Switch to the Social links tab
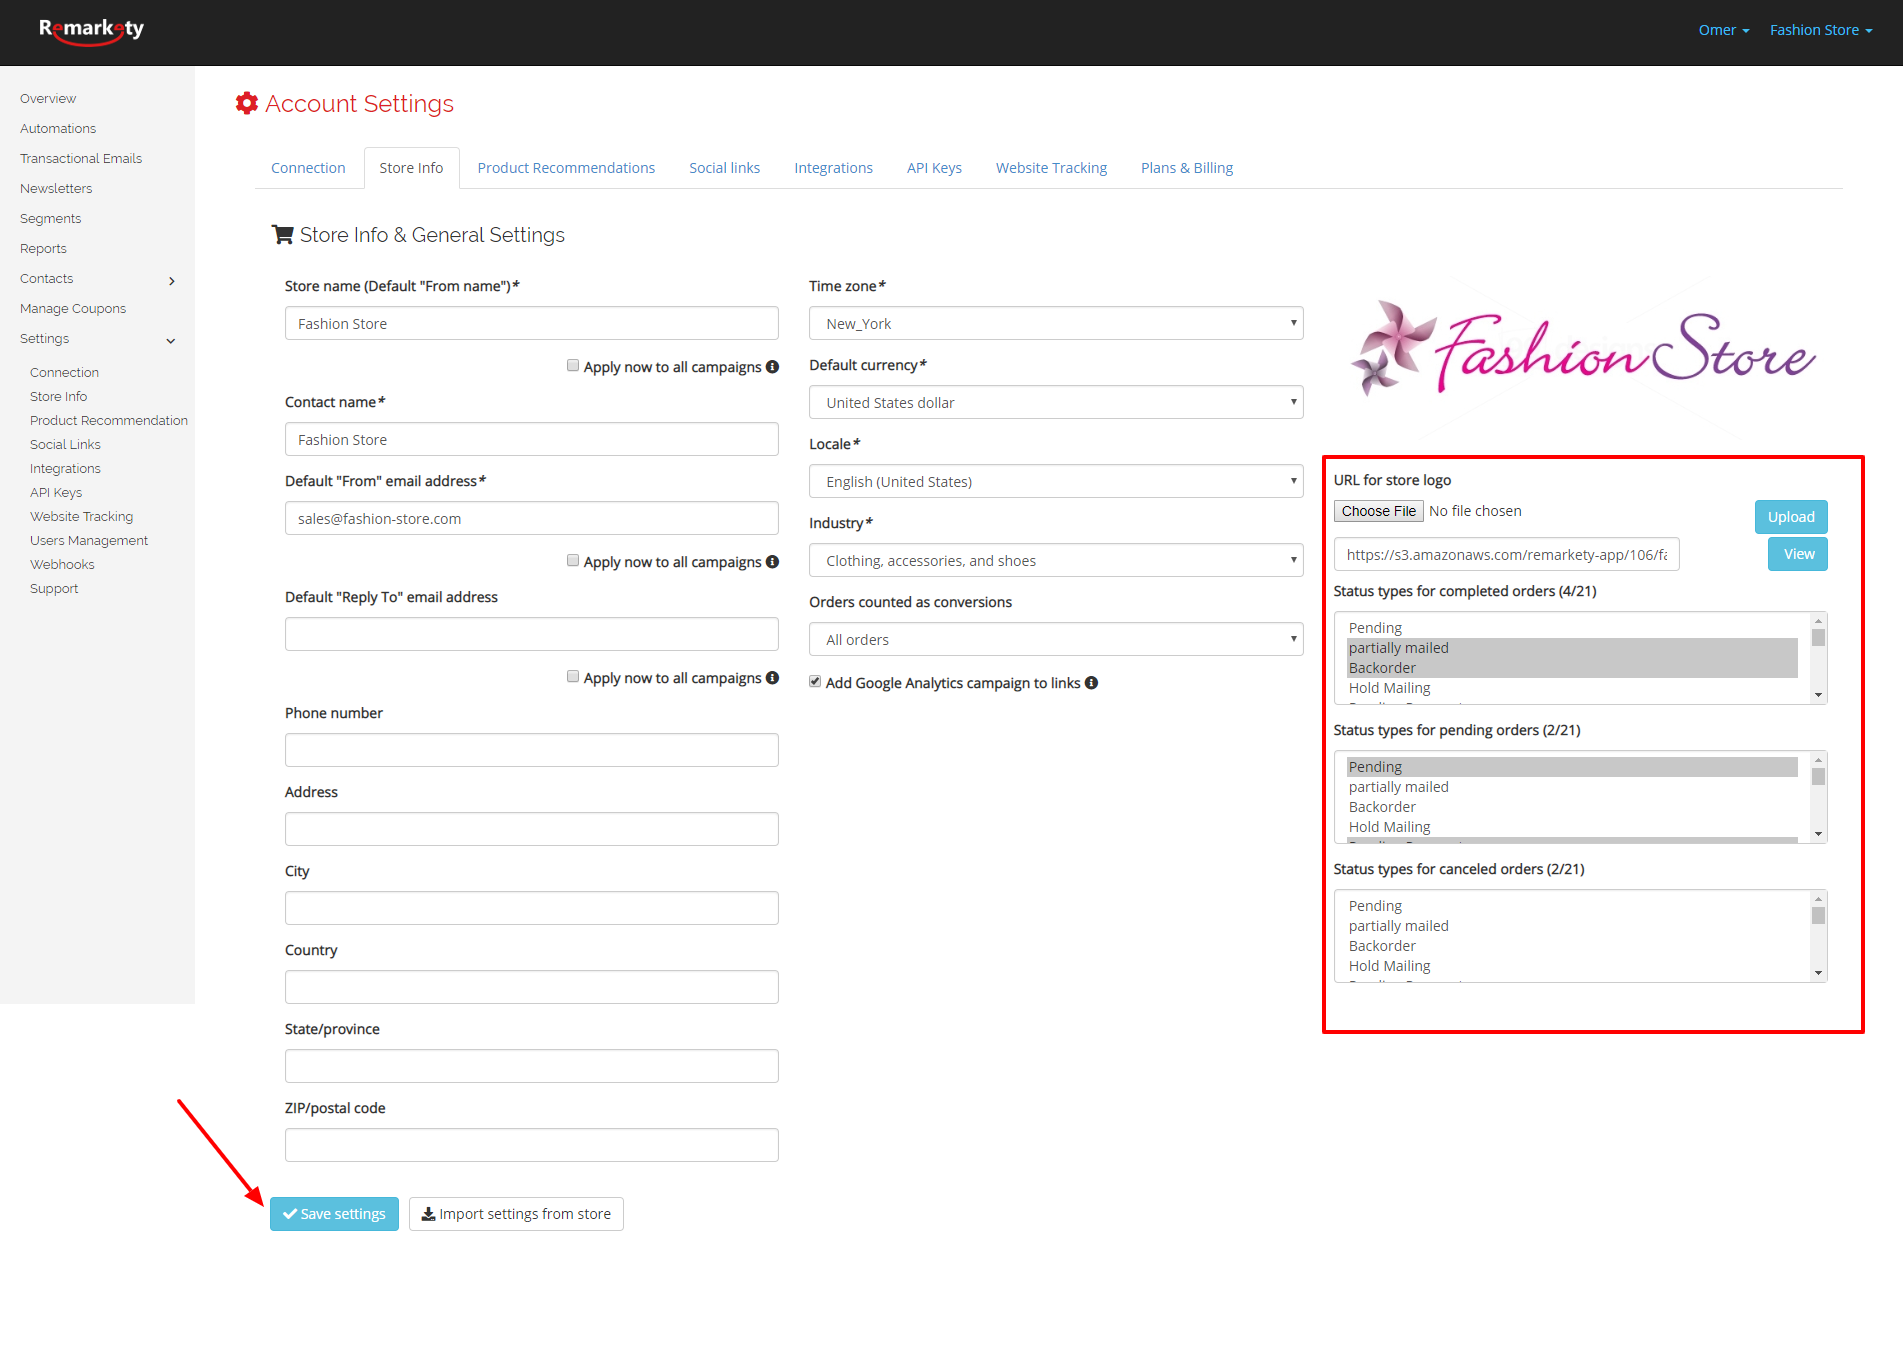Image resolution: width=1903 pixels, height=1351 pixels. pos(724,168)
